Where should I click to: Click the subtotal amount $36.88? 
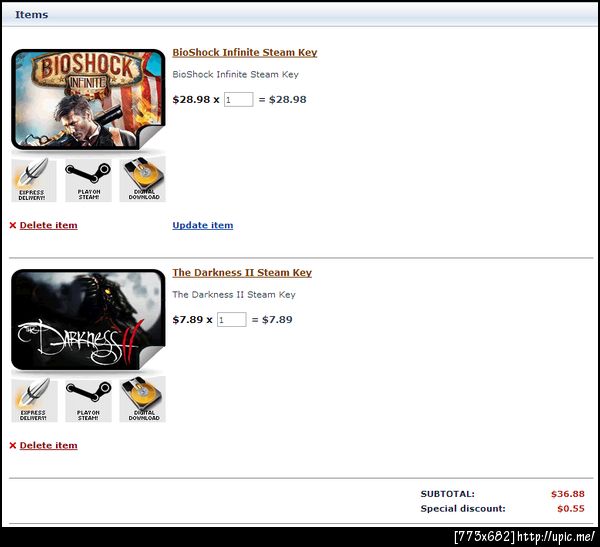567,494
